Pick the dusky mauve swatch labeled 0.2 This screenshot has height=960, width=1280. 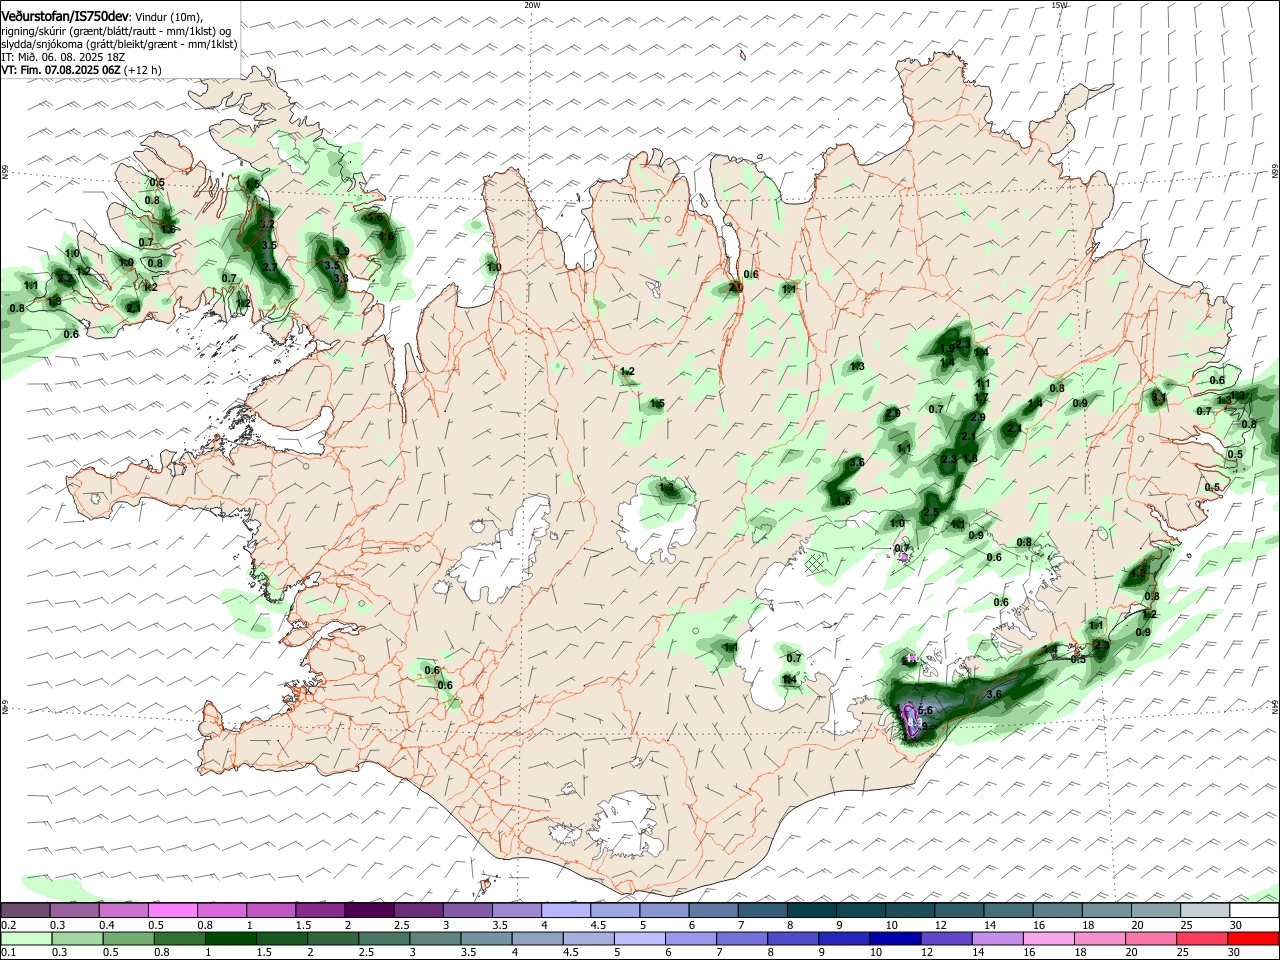[25, 911]
